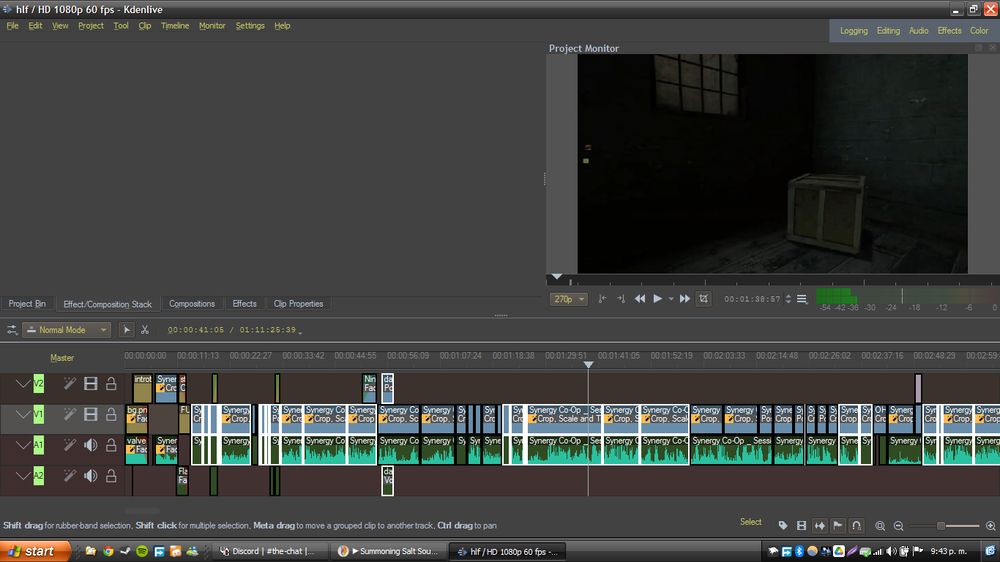Image resolution: width=1000 pixels, height=562 pixels.
Task: Adjust the timeline zoom slider
Action: click(945, 526)
